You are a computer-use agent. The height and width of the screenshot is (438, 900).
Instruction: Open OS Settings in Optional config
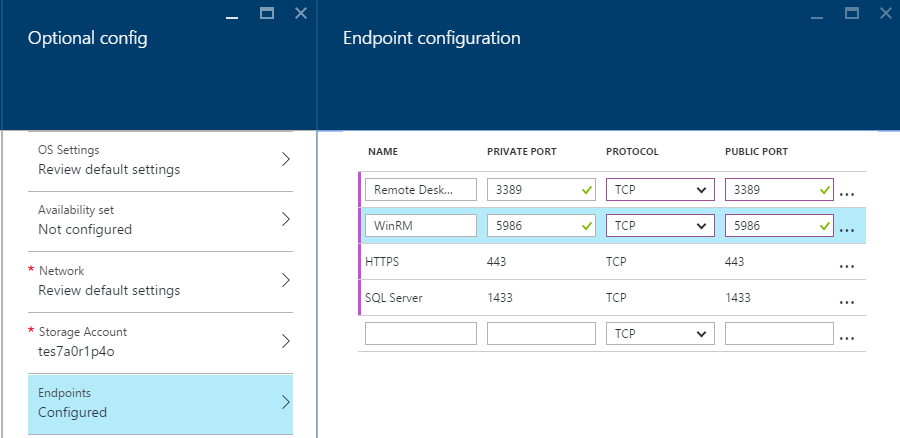(x=160, y=160)
